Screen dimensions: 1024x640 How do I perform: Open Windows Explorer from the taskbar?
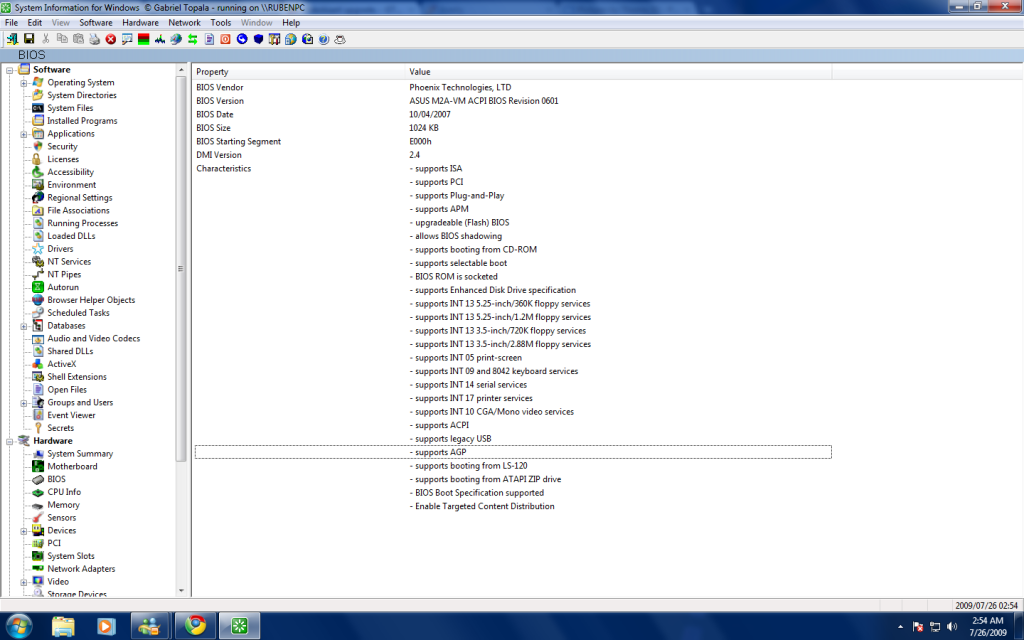coord(63,626)
